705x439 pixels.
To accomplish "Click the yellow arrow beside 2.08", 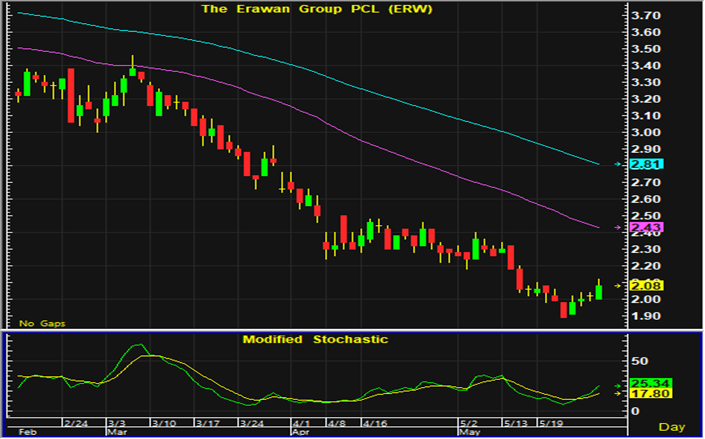I will (x=618, y=286).
